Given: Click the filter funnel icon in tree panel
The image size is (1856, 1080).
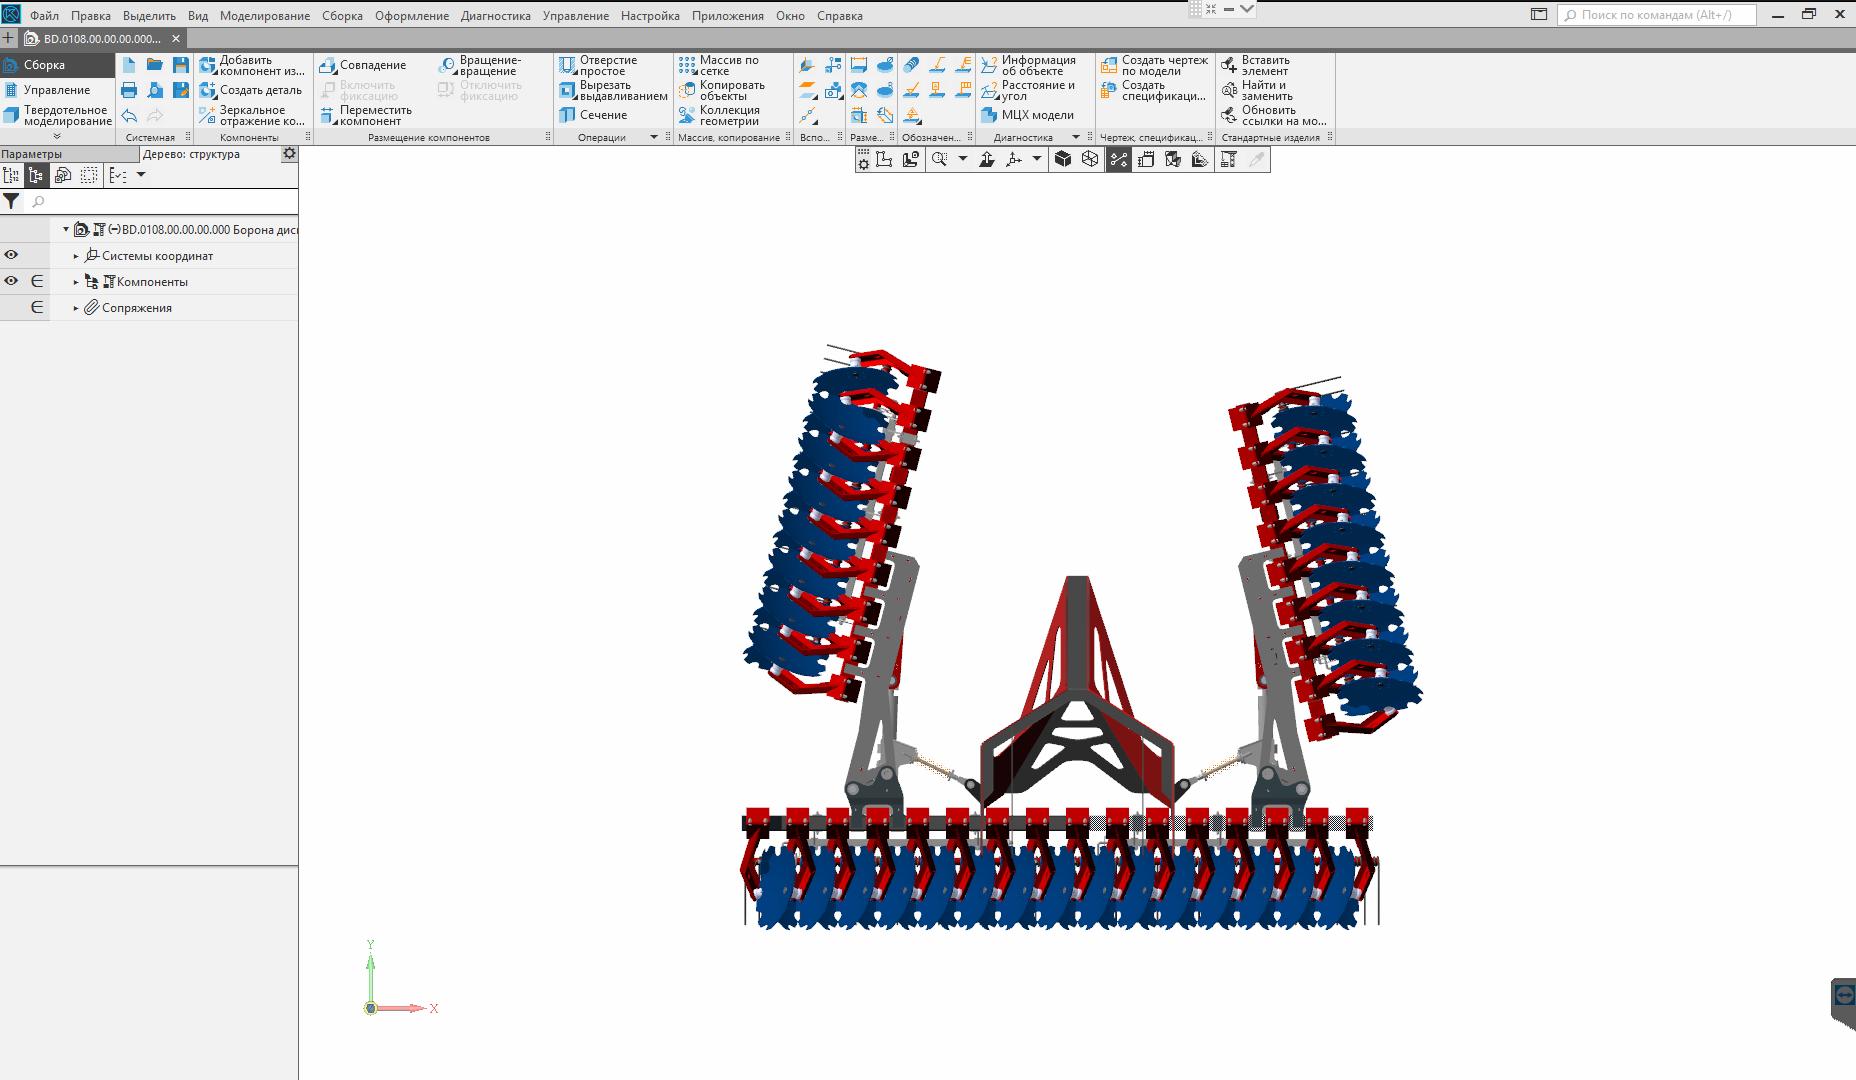Looking at the screenshot, I should [x=11, y=201].
